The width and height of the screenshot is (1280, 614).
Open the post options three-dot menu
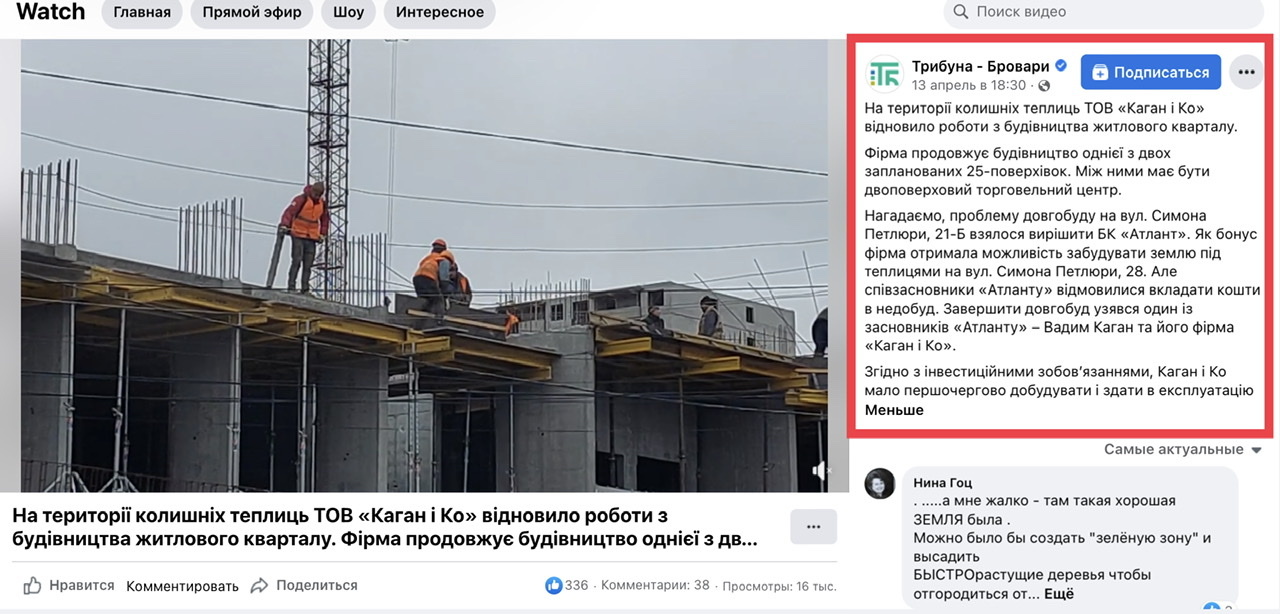pos(1245,72)
